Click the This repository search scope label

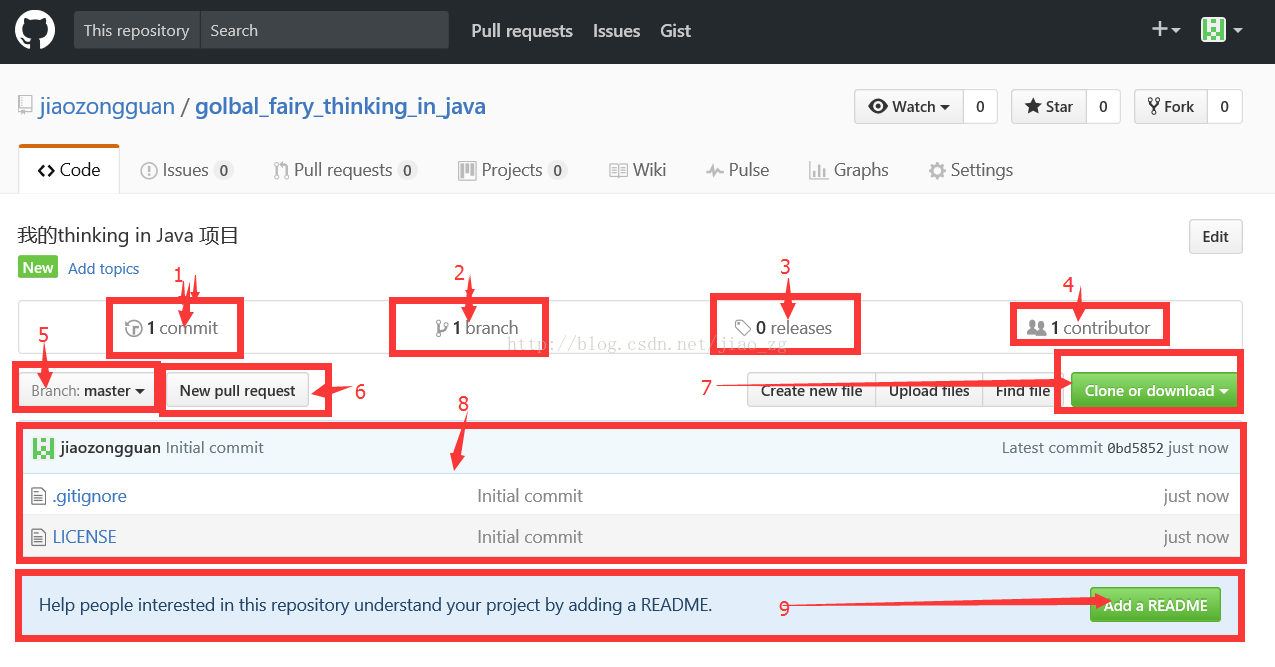pos(137,30)
